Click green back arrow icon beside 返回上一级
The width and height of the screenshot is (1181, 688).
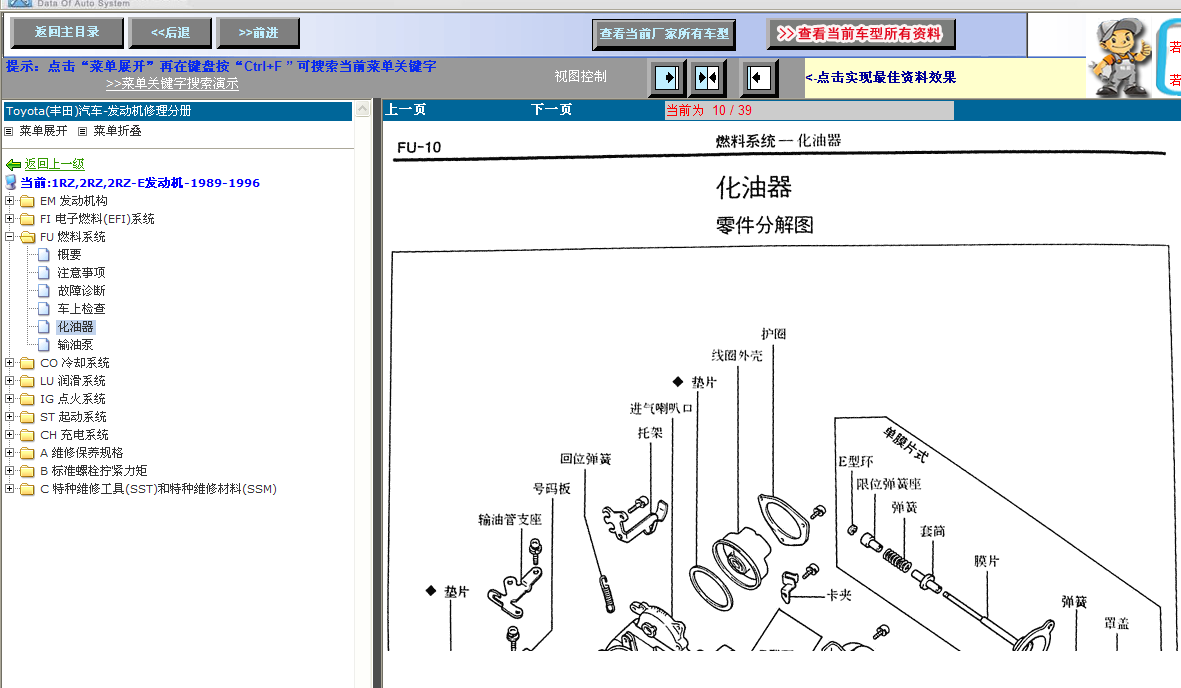pos(13,164)
